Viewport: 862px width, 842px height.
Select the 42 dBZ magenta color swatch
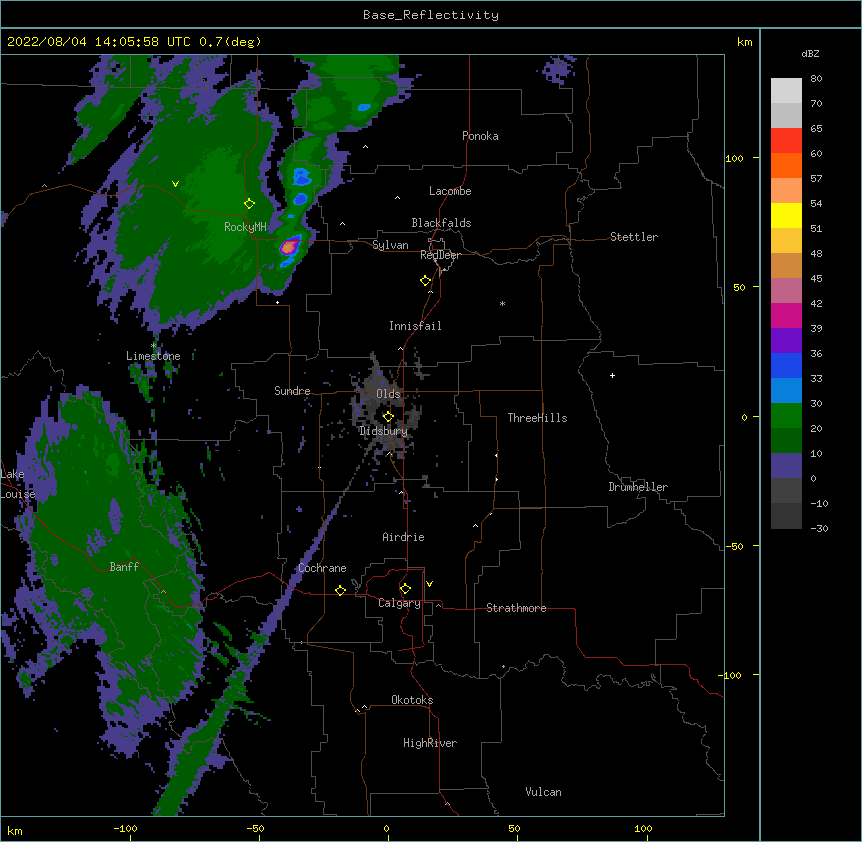click(786, 315)
